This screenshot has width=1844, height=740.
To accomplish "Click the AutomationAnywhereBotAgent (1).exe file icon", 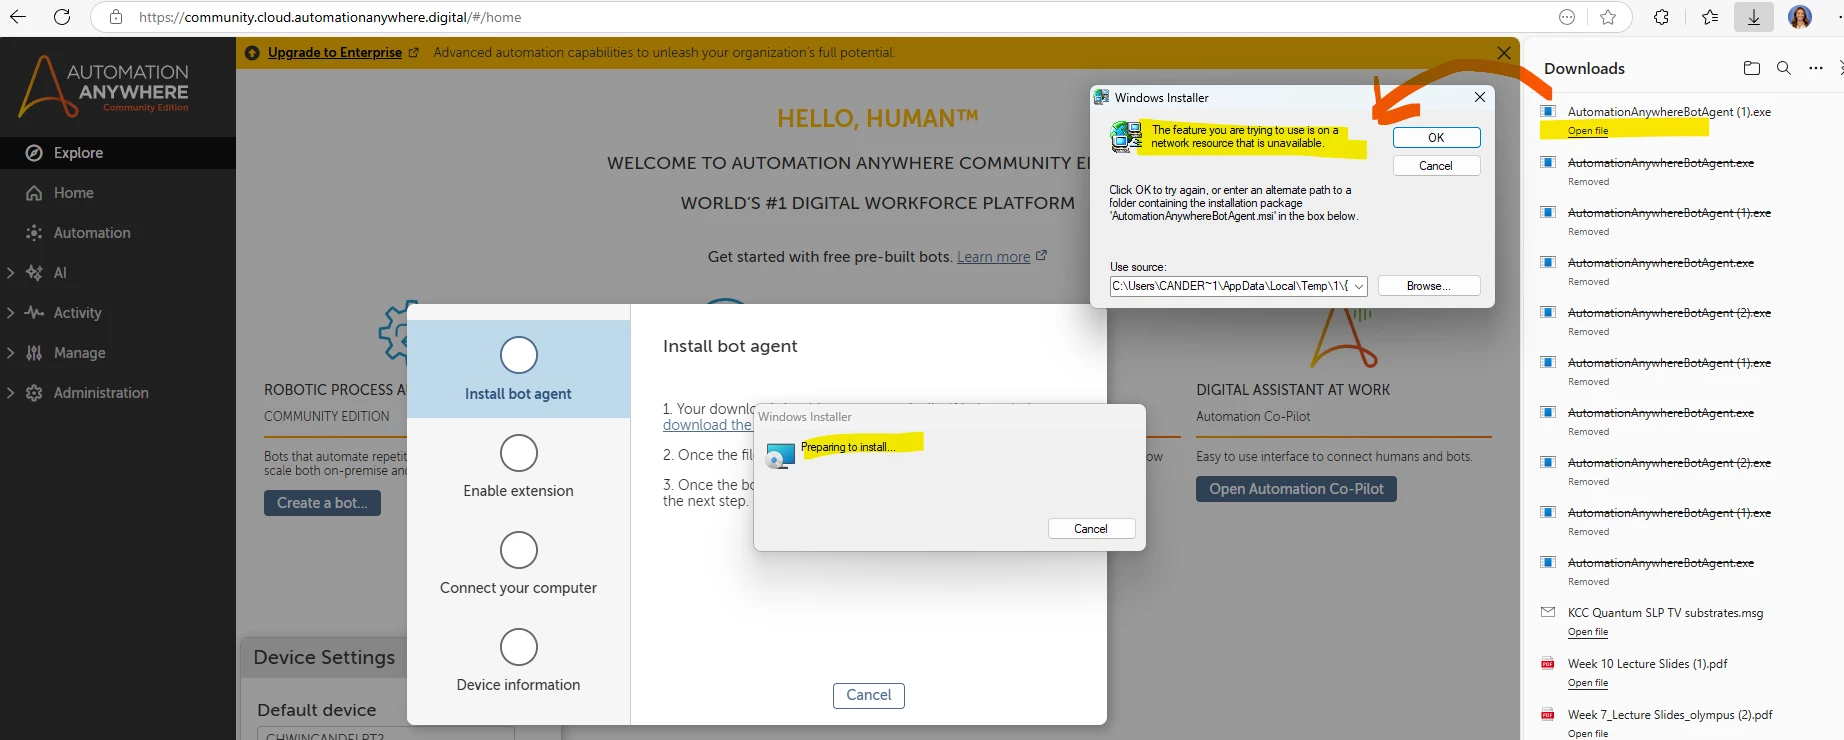I will coord(1548,111).
